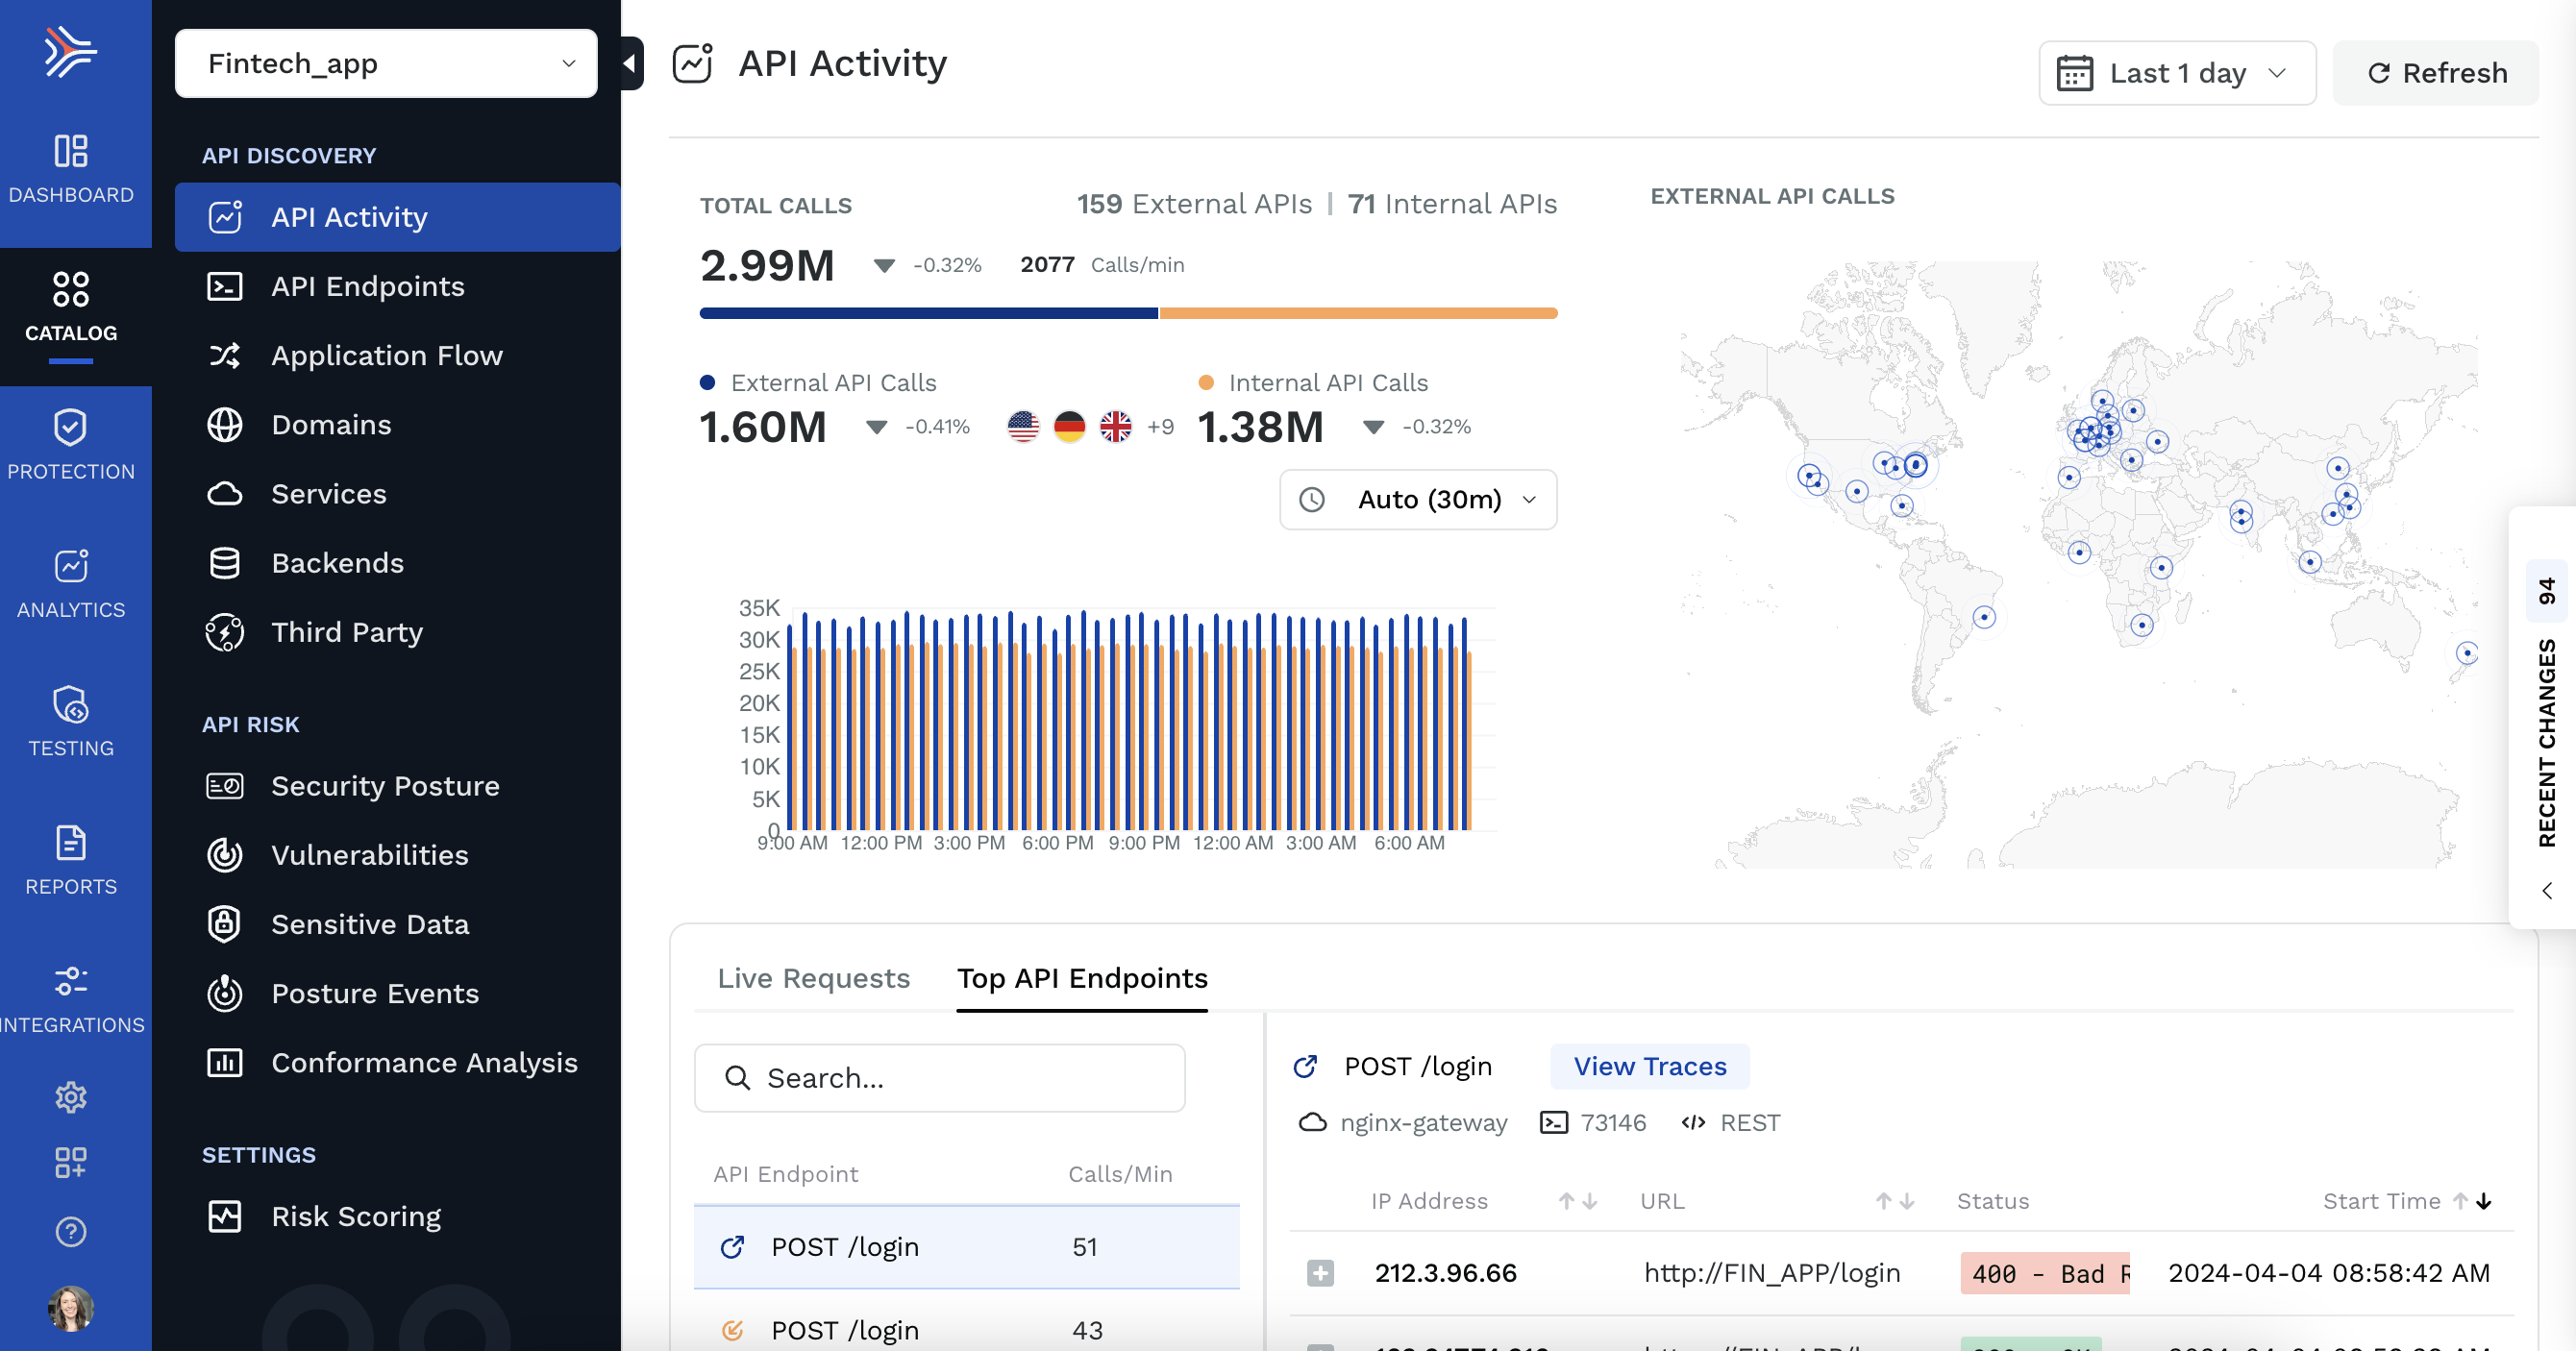Collapse the sidebar with arrow handle
The width and height of the screenshot is (2576, 1351).
[630, 63]
